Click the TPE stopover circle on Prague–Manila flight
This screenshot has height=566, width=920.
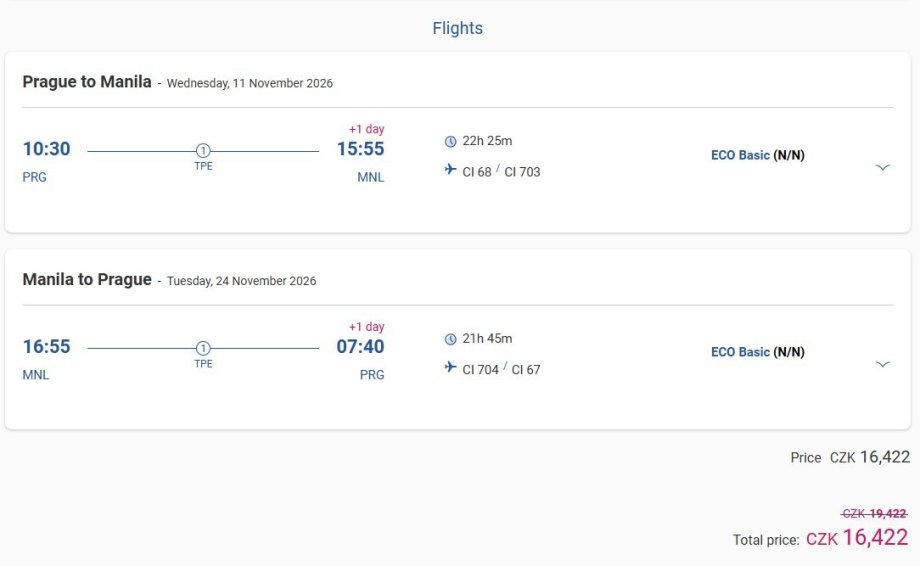point(203,151)
